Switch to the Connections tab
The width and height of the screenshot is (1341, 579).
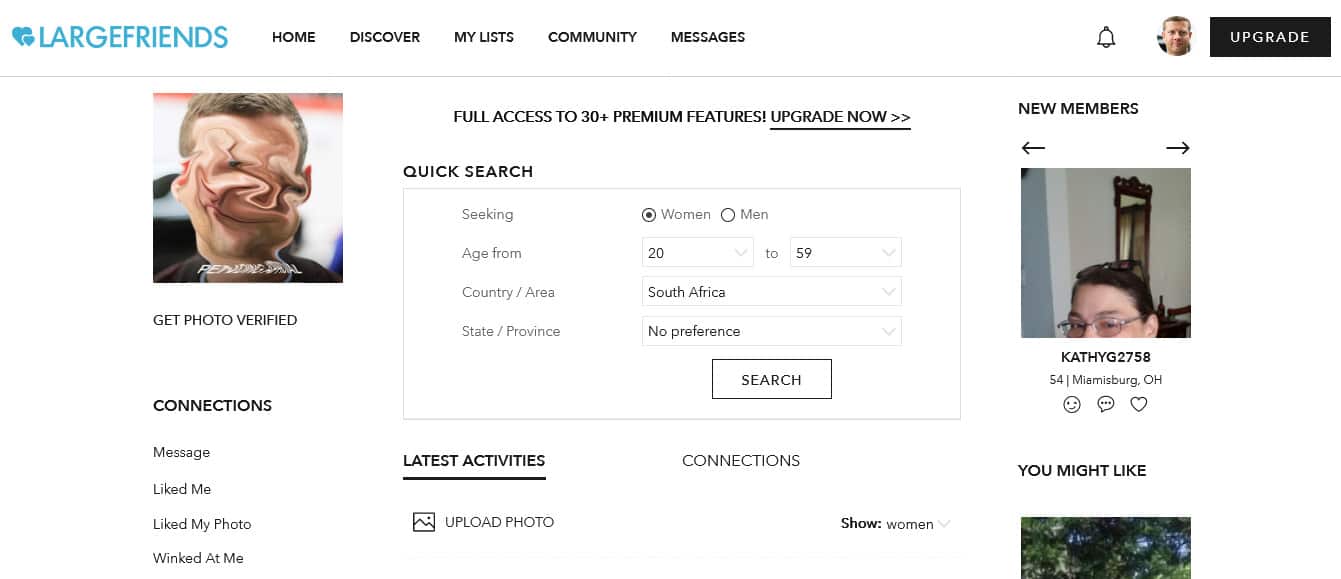point(741,461)
